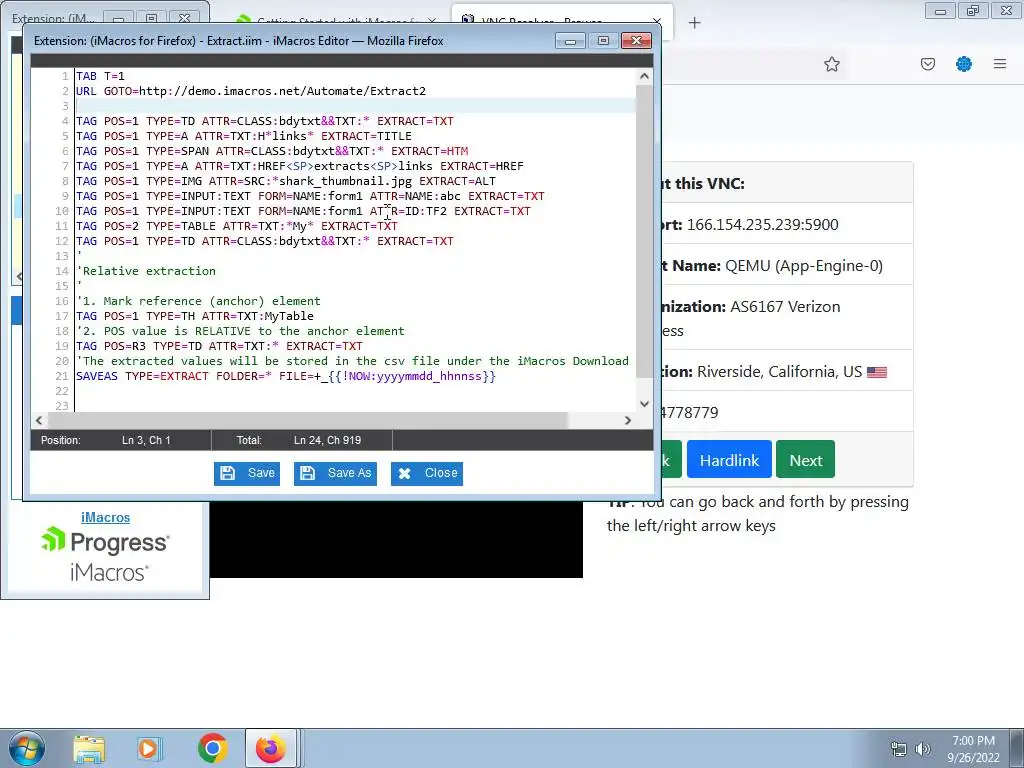Click the QEMU (App-Engine-0) name text
The height and width of the screenshot is (768, 1024).
(x=803, y=266)
